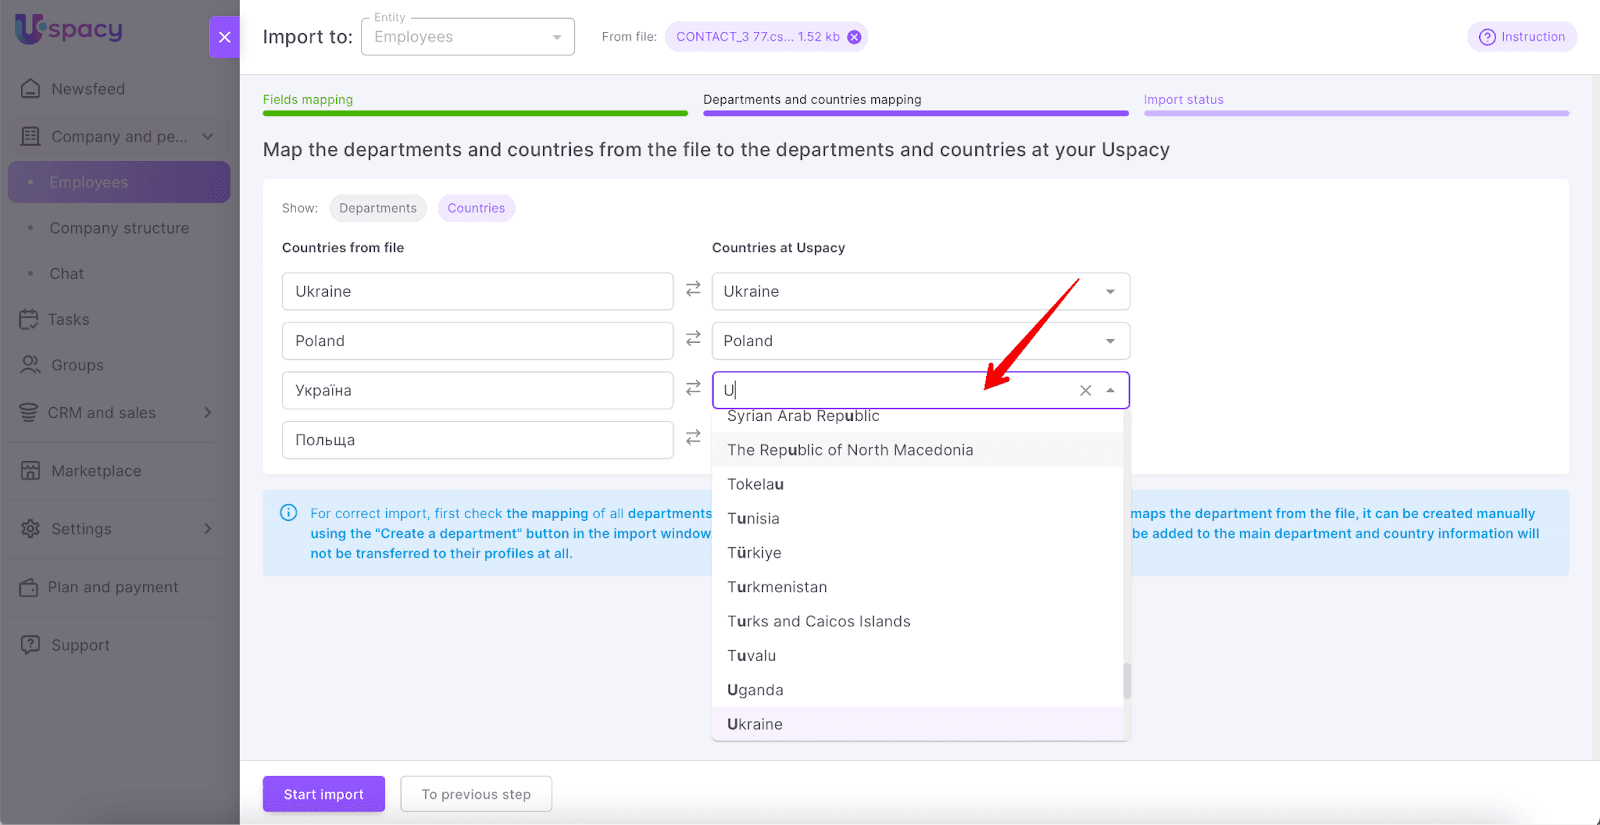Open the Entity Employees dropdown
1600x825 pixels.
[x=467, y=37]
